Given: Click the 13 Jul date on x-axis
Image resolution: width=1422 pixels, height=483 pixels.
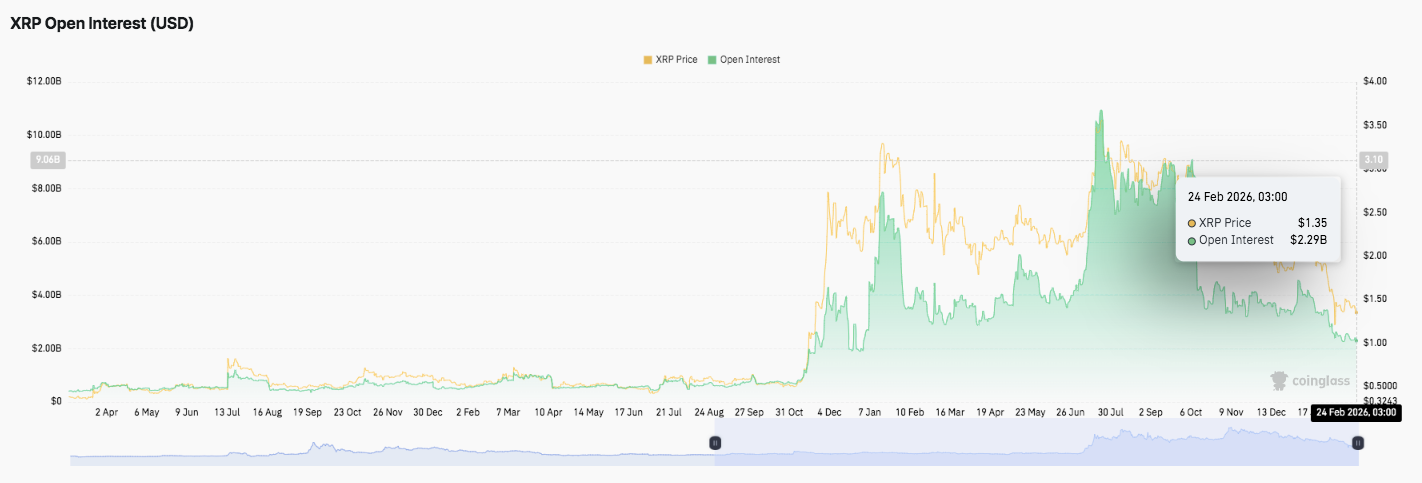Looking at the screenshot, I should tap(228, 412).
